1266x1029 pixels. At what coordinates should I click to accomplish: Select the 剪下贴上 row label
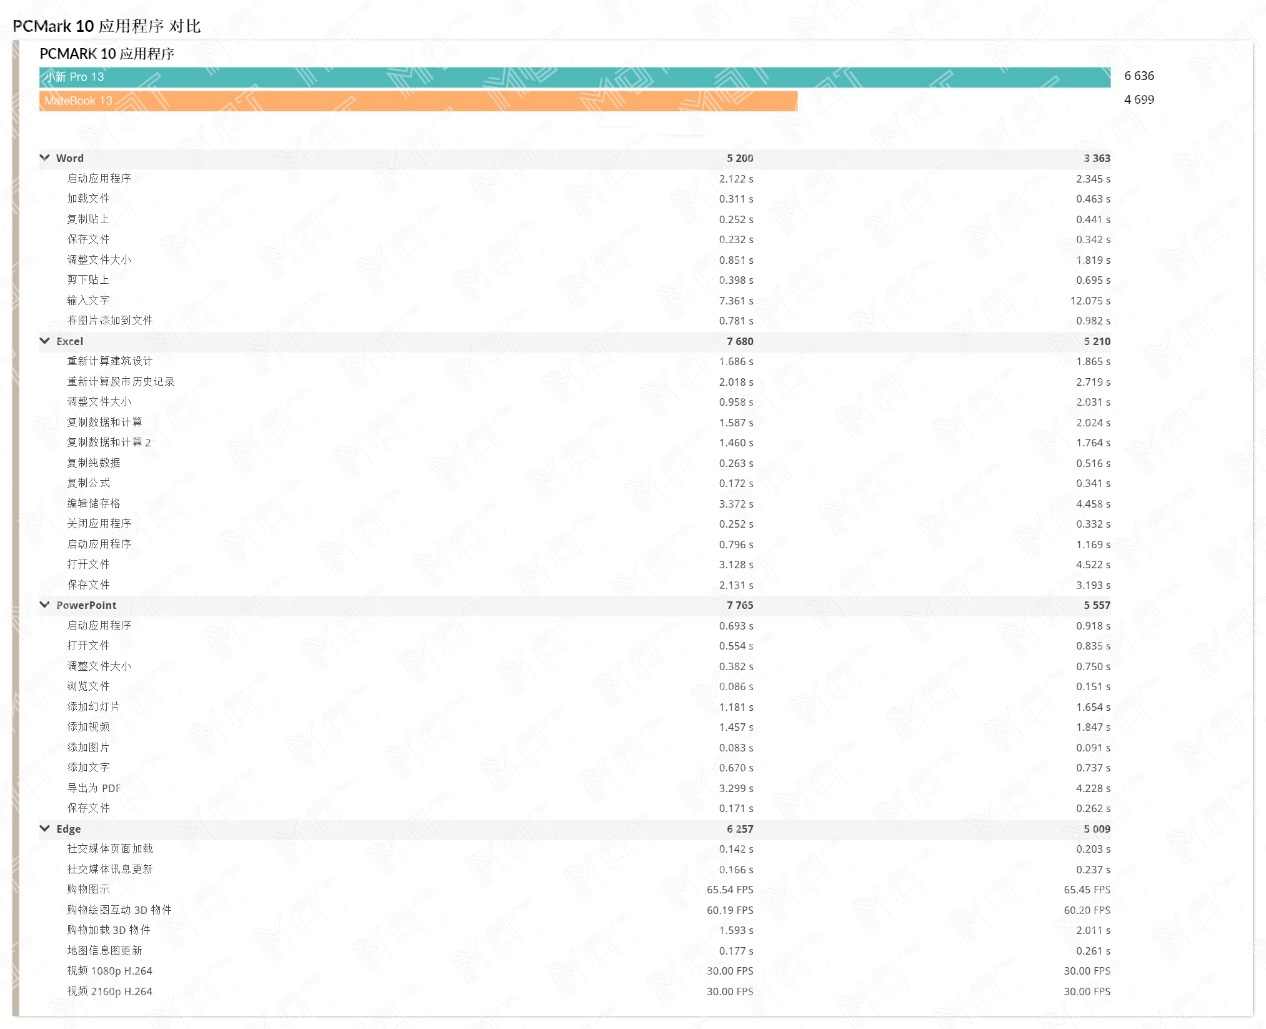pyautogui.click(x=88, y=280)
